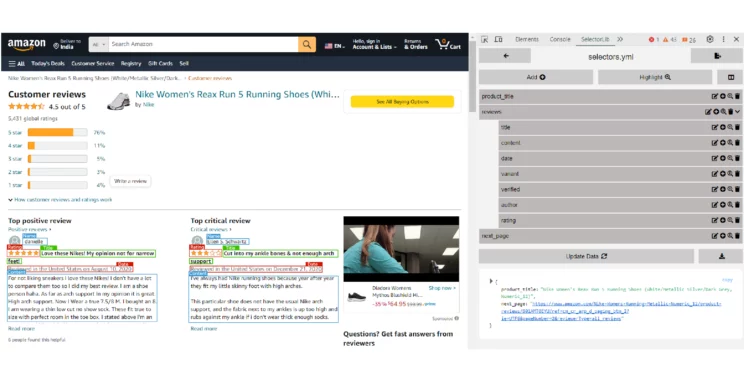Click Read more under the positive review
The image size is (744, 378).
click(x=21, y=329)
